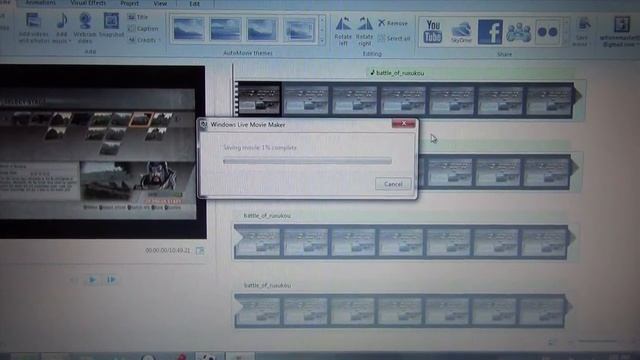
Task: Click Add videos and photos icon
Action: pyautogui.click(x=33, y=20)
